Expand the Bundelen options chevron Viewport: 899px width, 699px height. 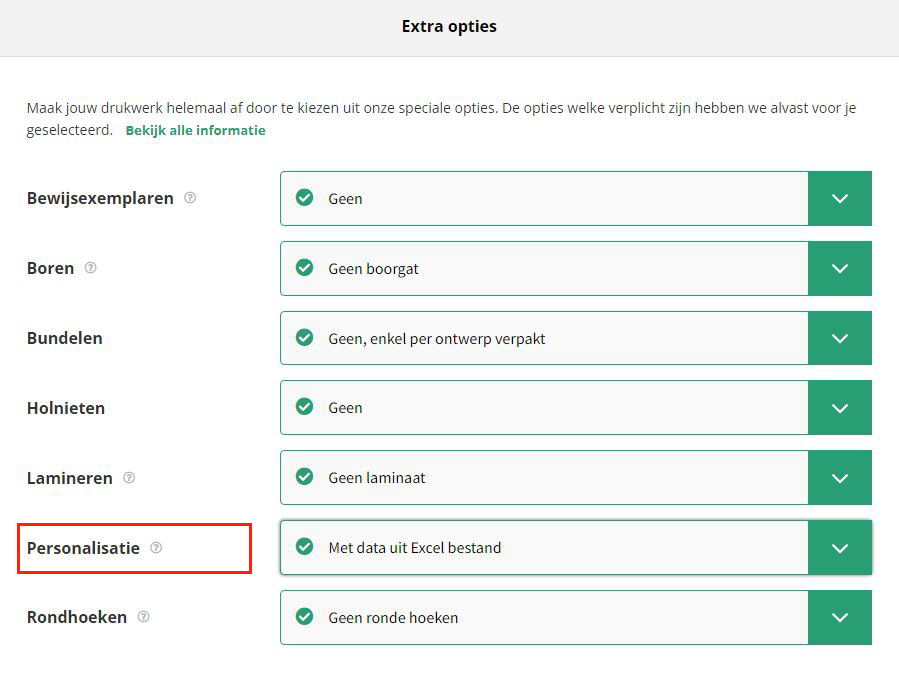[x=840, y=338]
